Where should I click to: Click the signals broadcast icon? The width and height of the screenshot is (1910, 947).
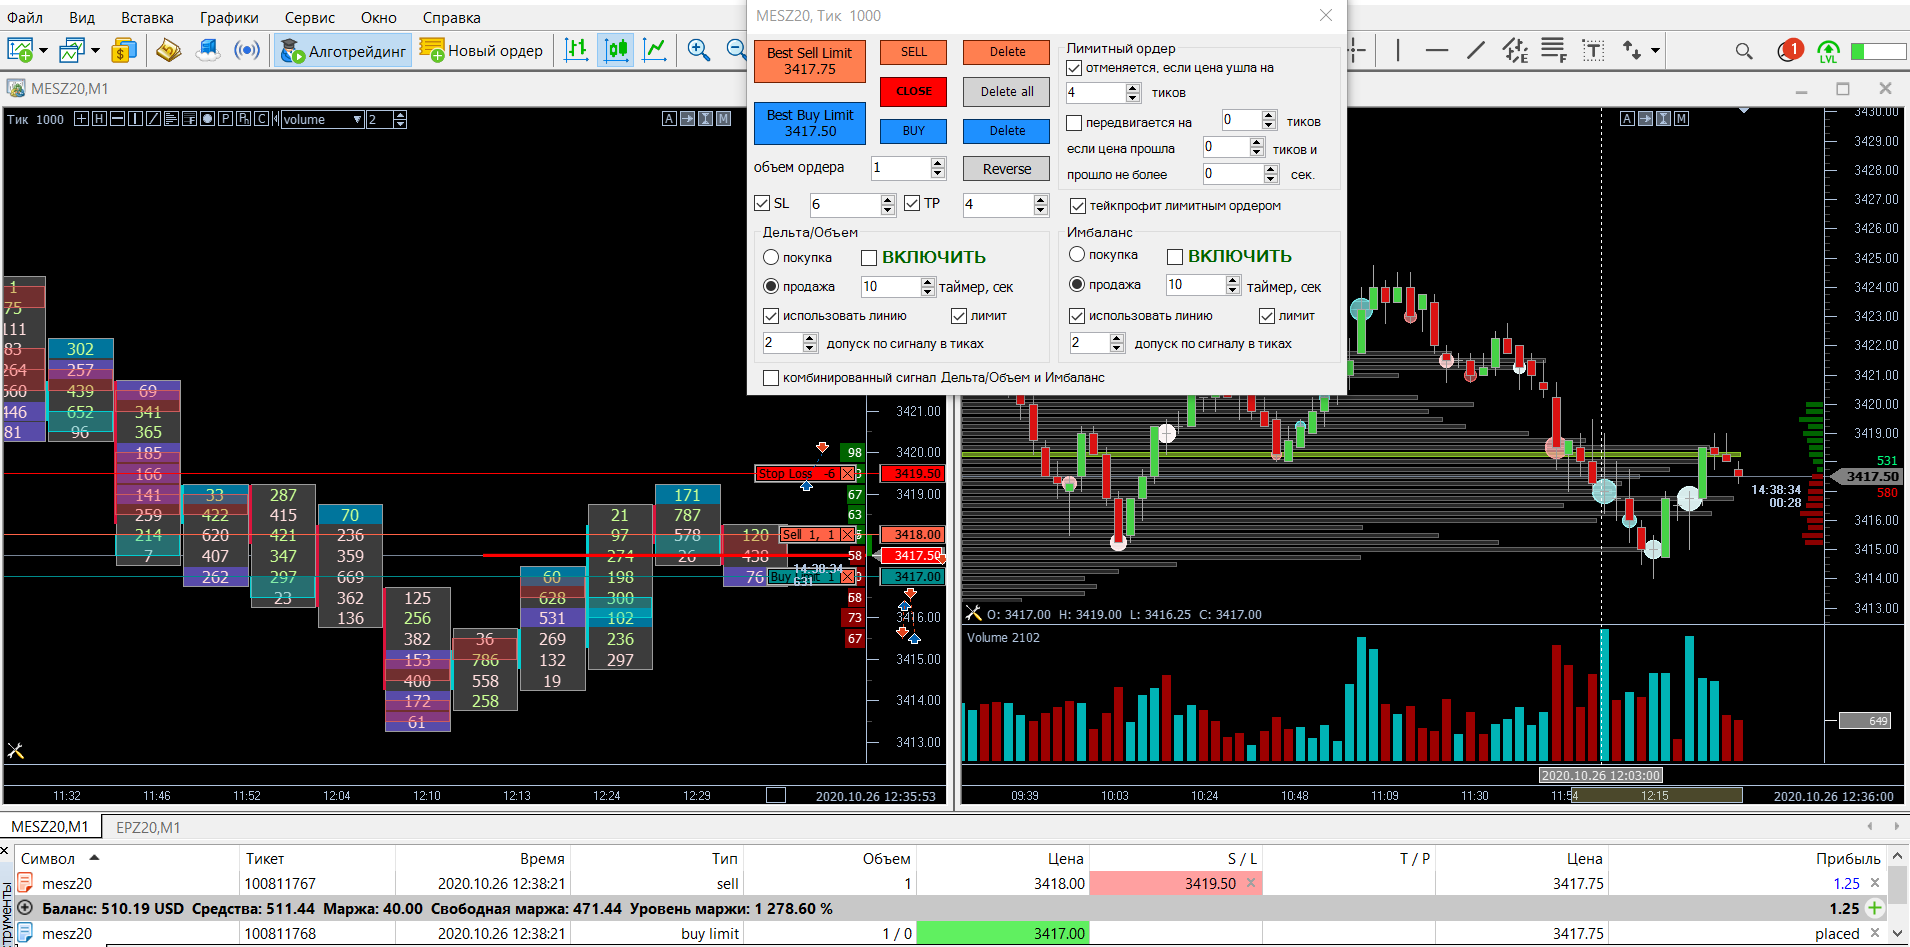[x=247, y=50]
